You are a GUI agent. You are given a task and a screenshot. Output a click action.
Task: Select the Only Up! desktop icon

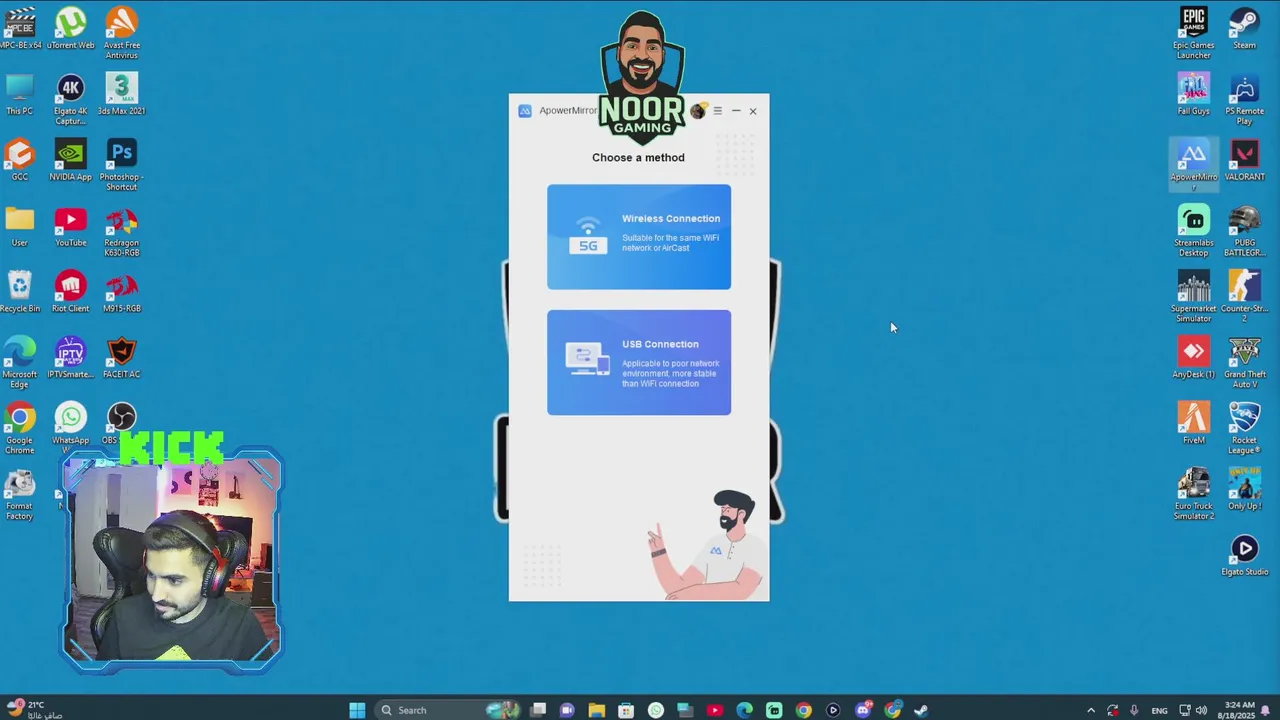click(x=1244, y=490)
